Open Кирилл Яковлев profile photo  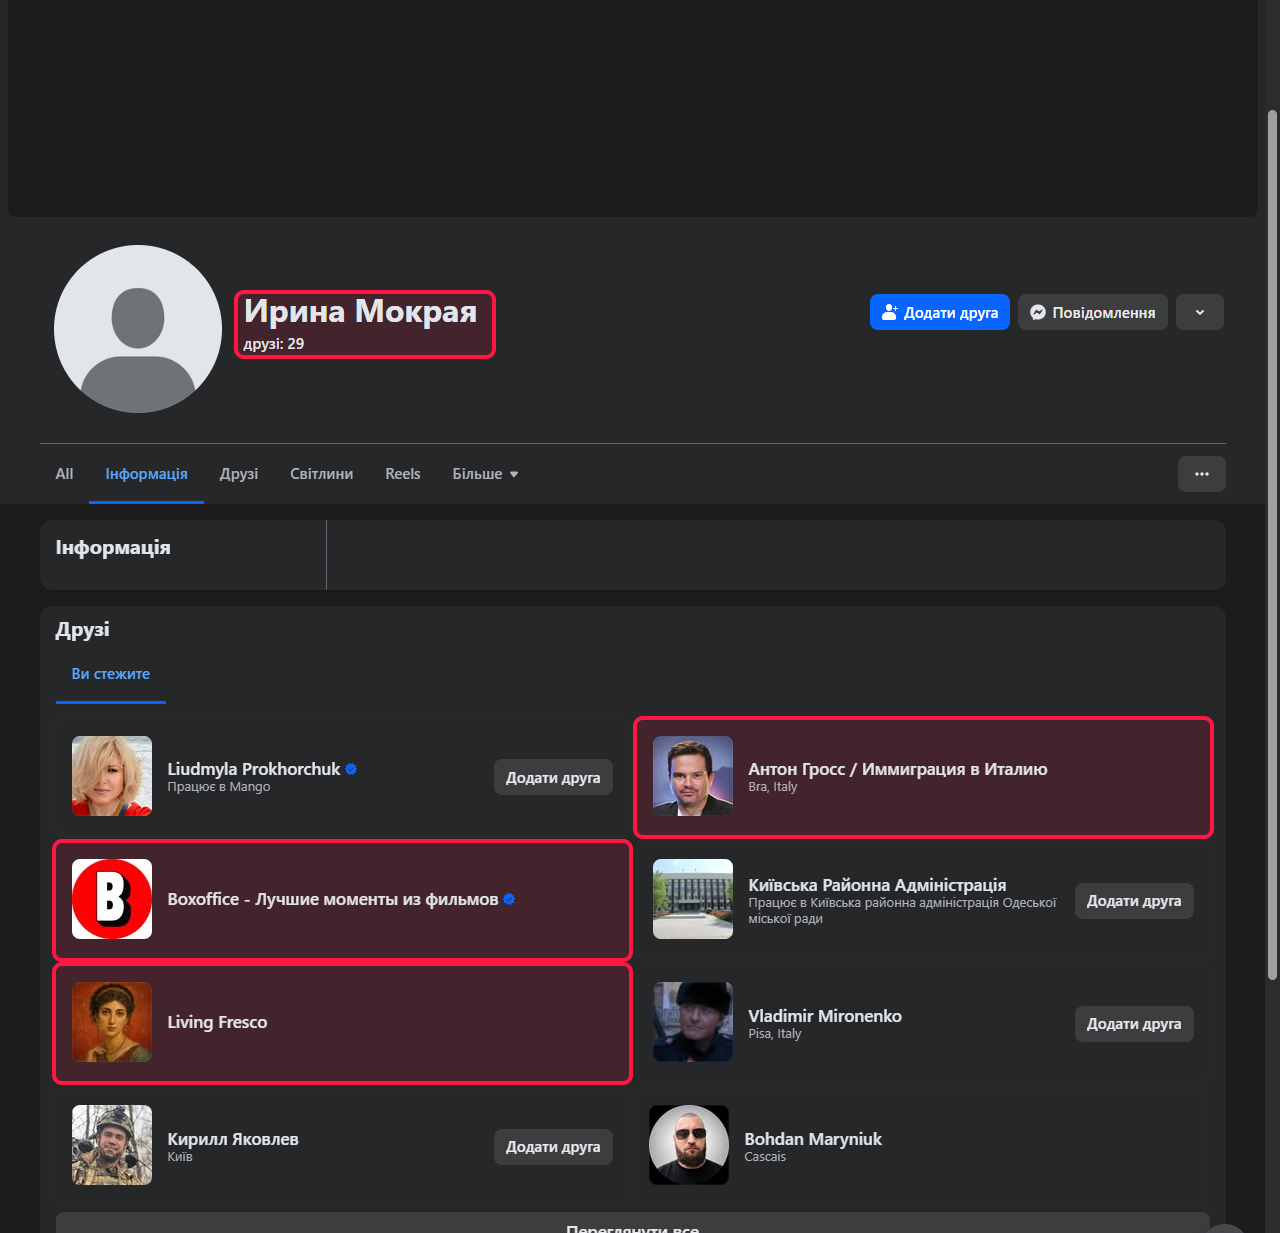click(112, 1145)
